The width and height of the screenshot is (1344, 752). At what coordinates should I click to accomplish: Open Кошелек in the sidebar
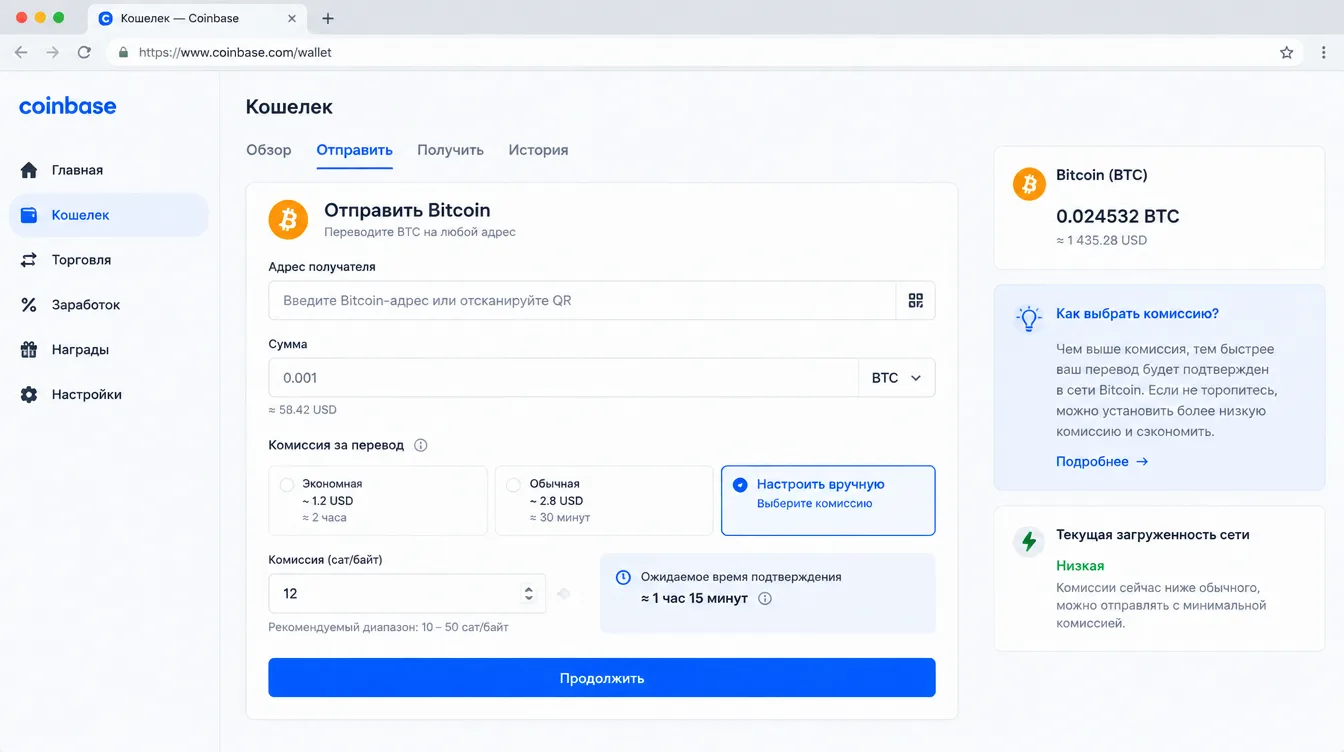click(109, 215)
